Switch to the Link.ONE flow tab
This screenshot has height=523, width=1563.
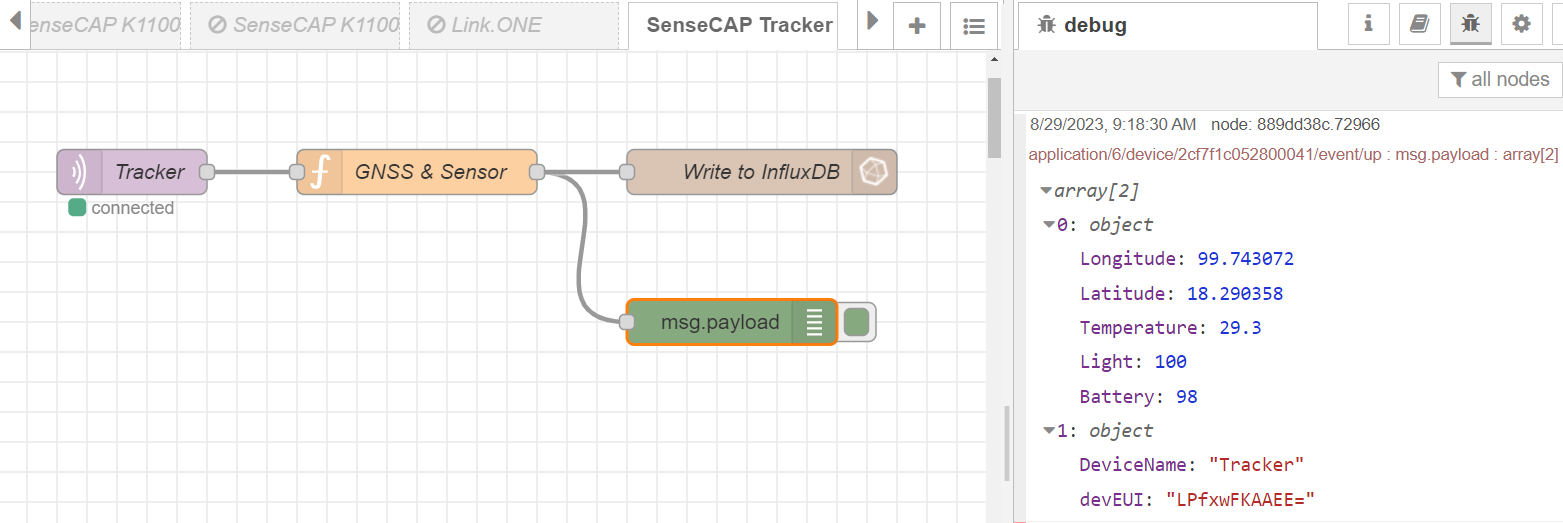pos(514,25)
